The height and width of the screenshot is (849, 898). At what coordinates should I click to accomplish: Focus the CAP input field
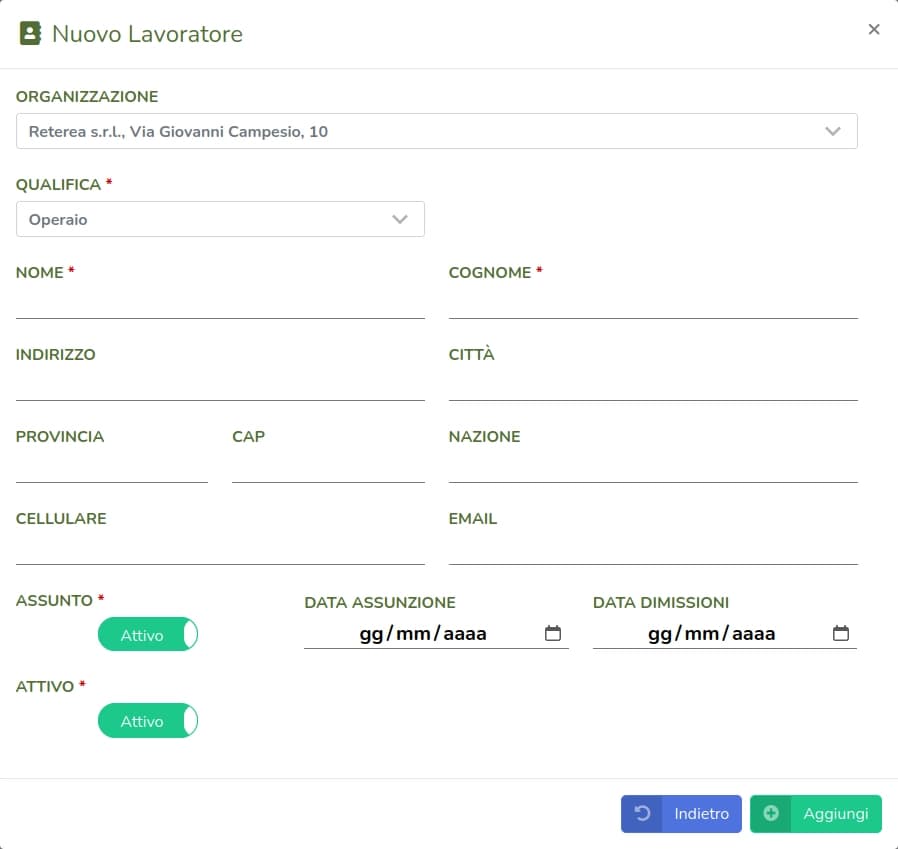point(328,466)
